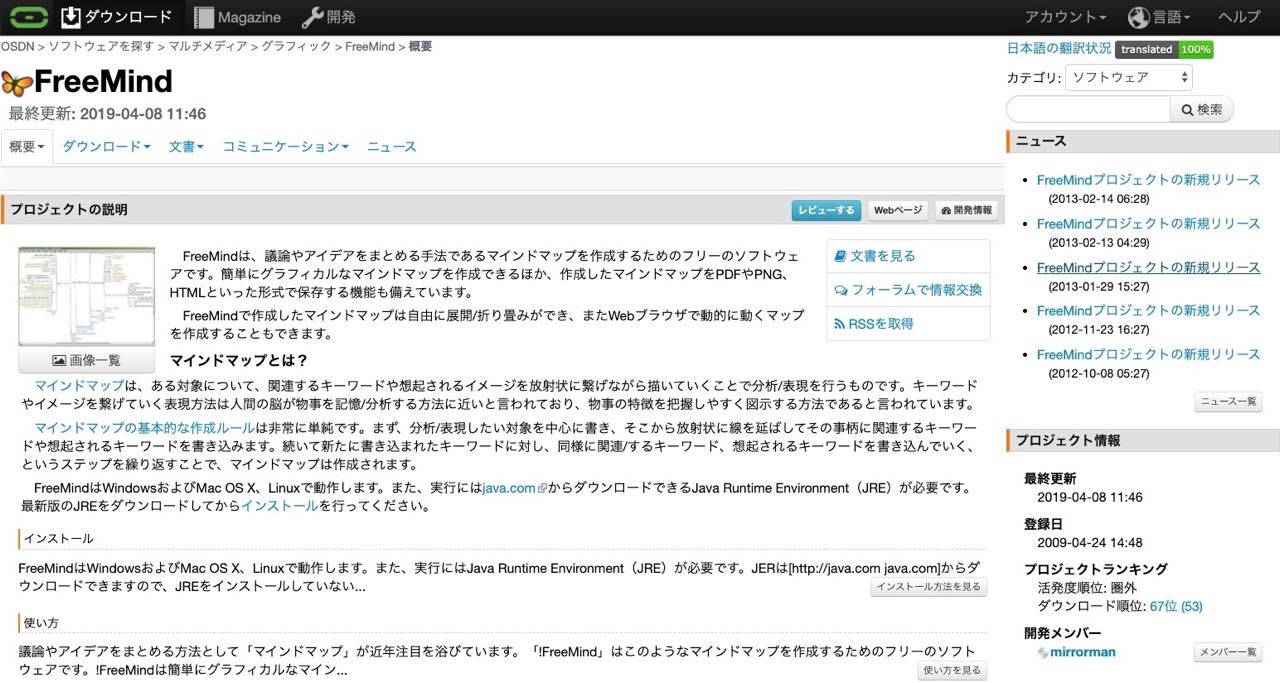Open news release dated 2012-11-23
This screenshot has height=683, width=1280.
[1148, 311]
